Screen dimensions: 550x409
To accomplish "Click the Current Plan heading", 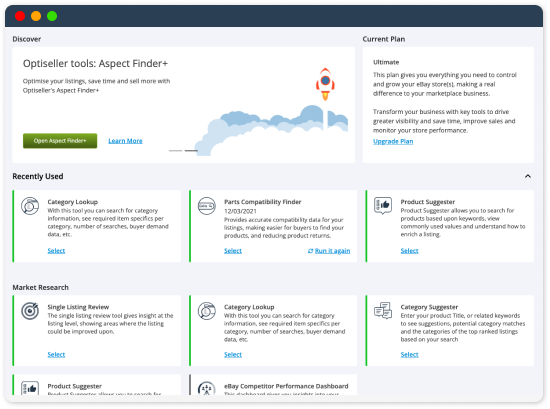I will pos(384,39).
